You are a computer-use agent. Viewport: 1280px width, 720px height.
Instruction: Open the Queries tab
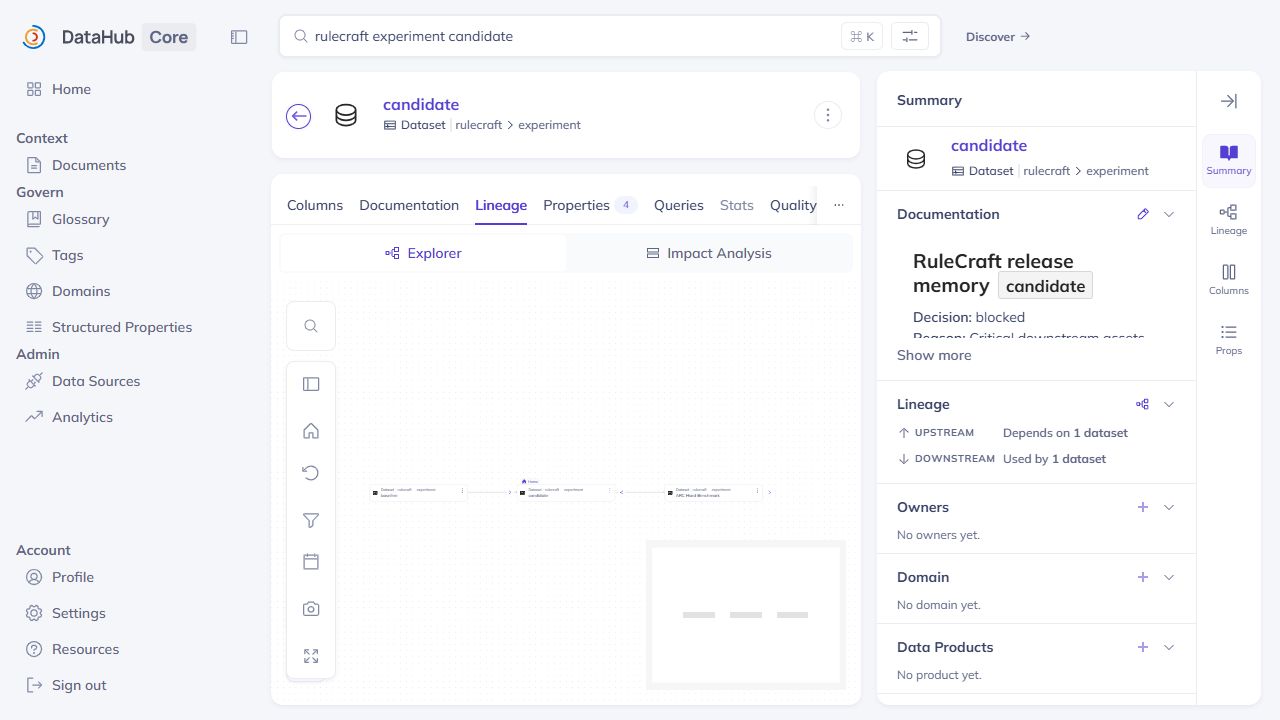click(679, 205)
